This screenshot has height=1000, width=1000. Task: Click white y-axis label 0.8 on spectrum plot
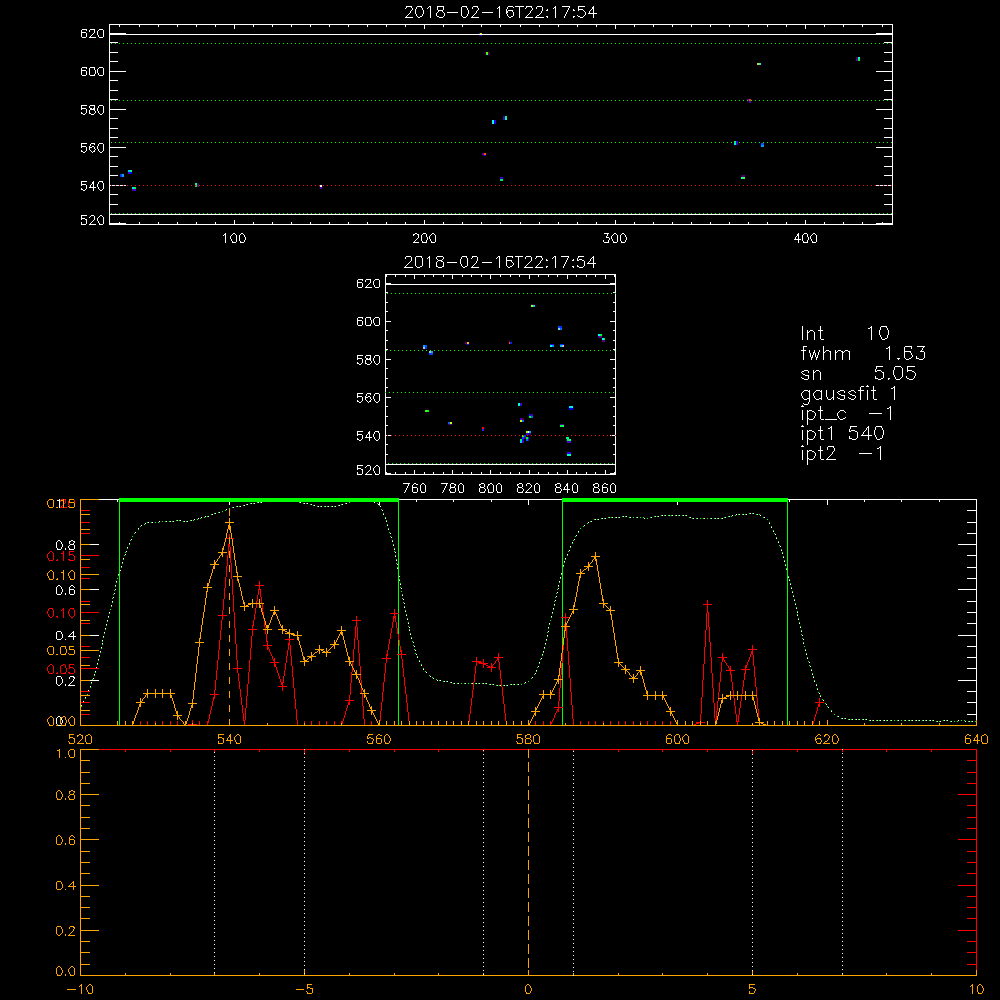[66, 545]
